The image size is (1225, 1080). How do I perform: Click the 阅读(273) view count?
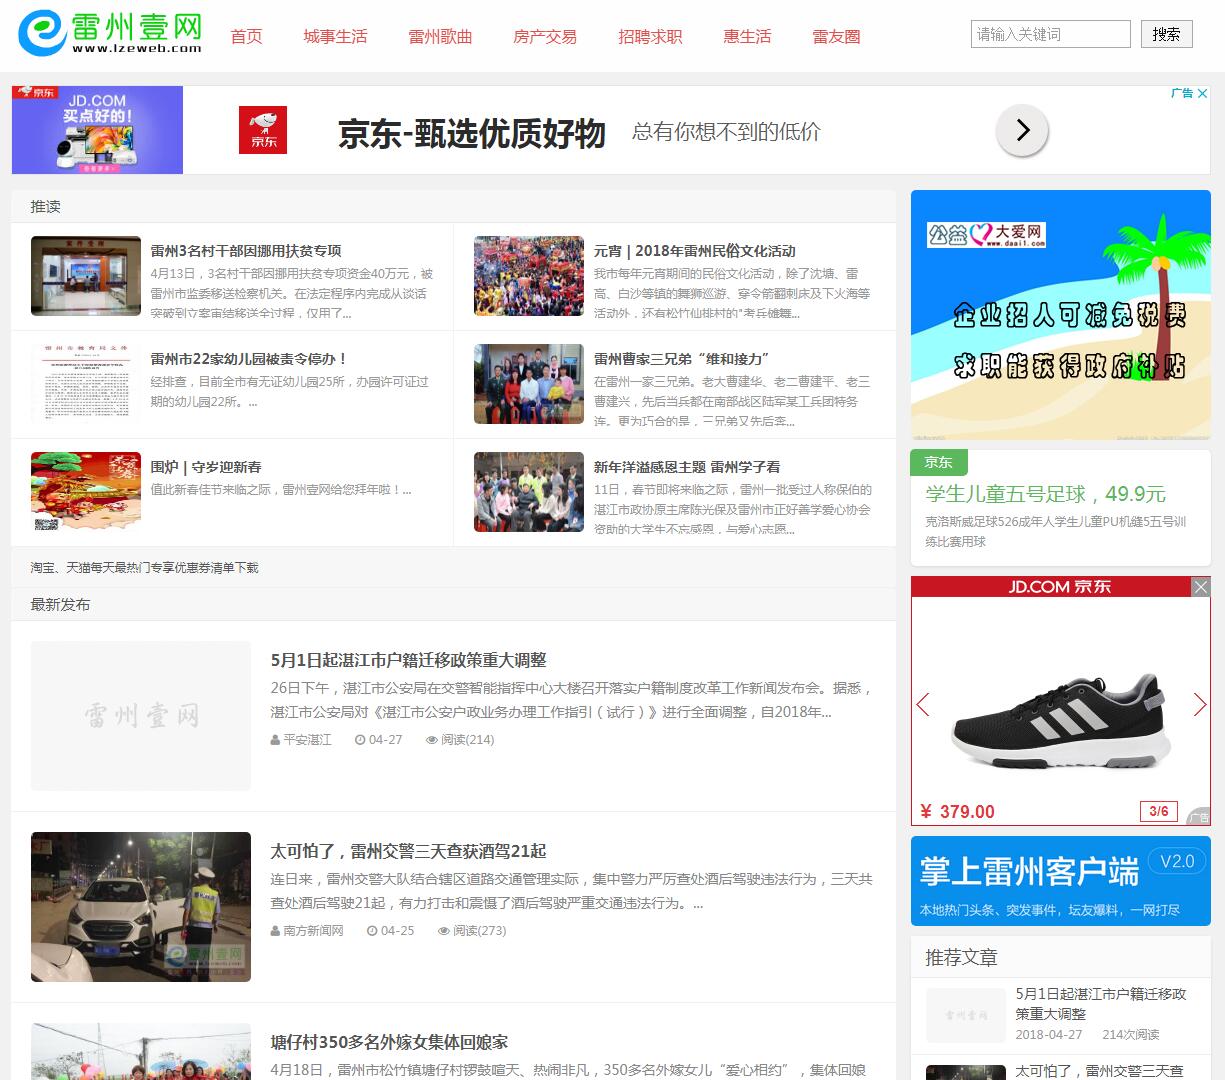pyautogui.click(x=472, y=931)
